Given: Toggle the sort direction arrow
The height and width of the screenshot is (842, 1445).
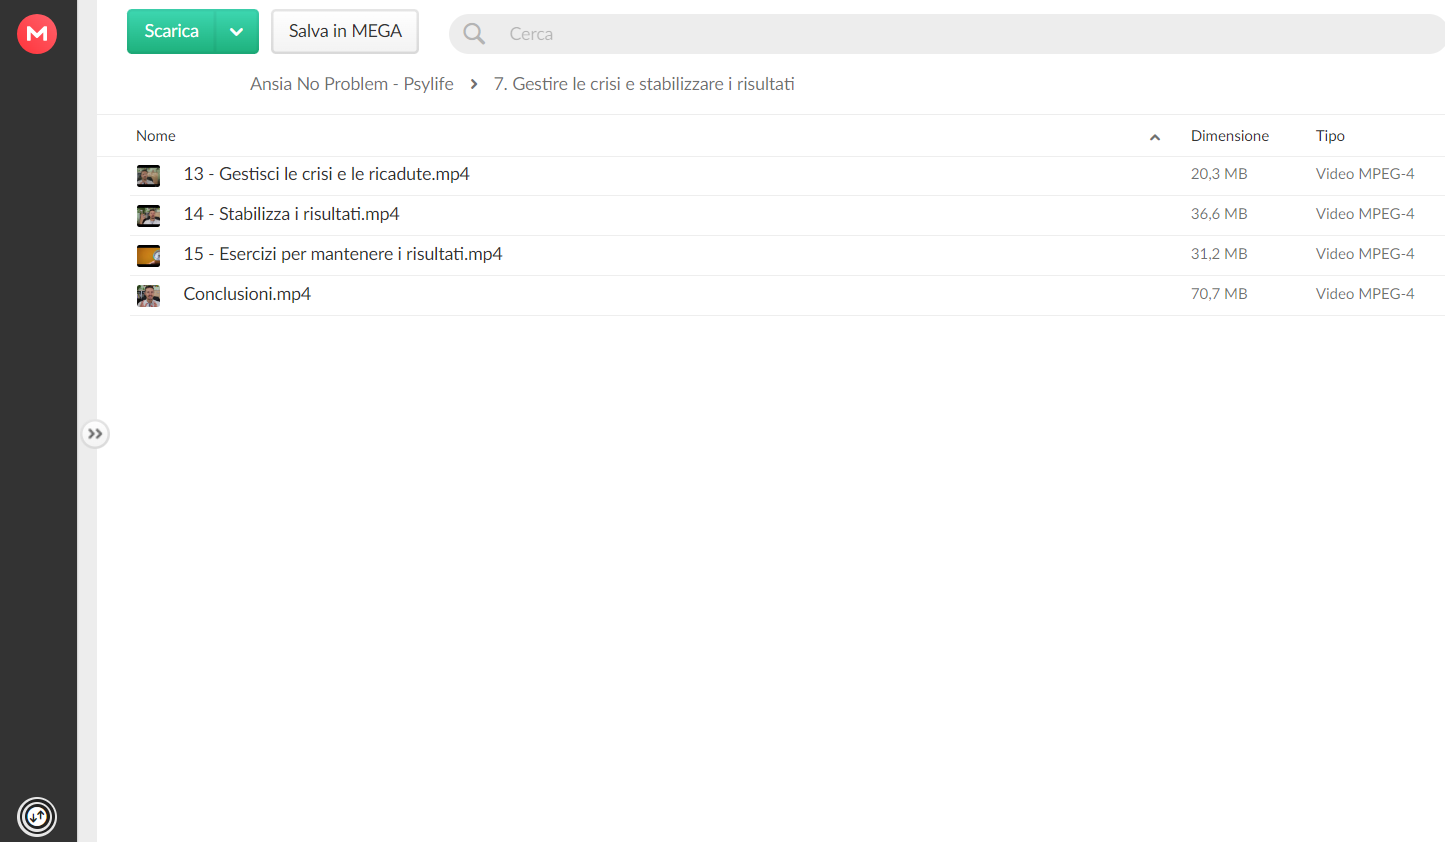Looking at the screenshot, I should coord(1155,137).
